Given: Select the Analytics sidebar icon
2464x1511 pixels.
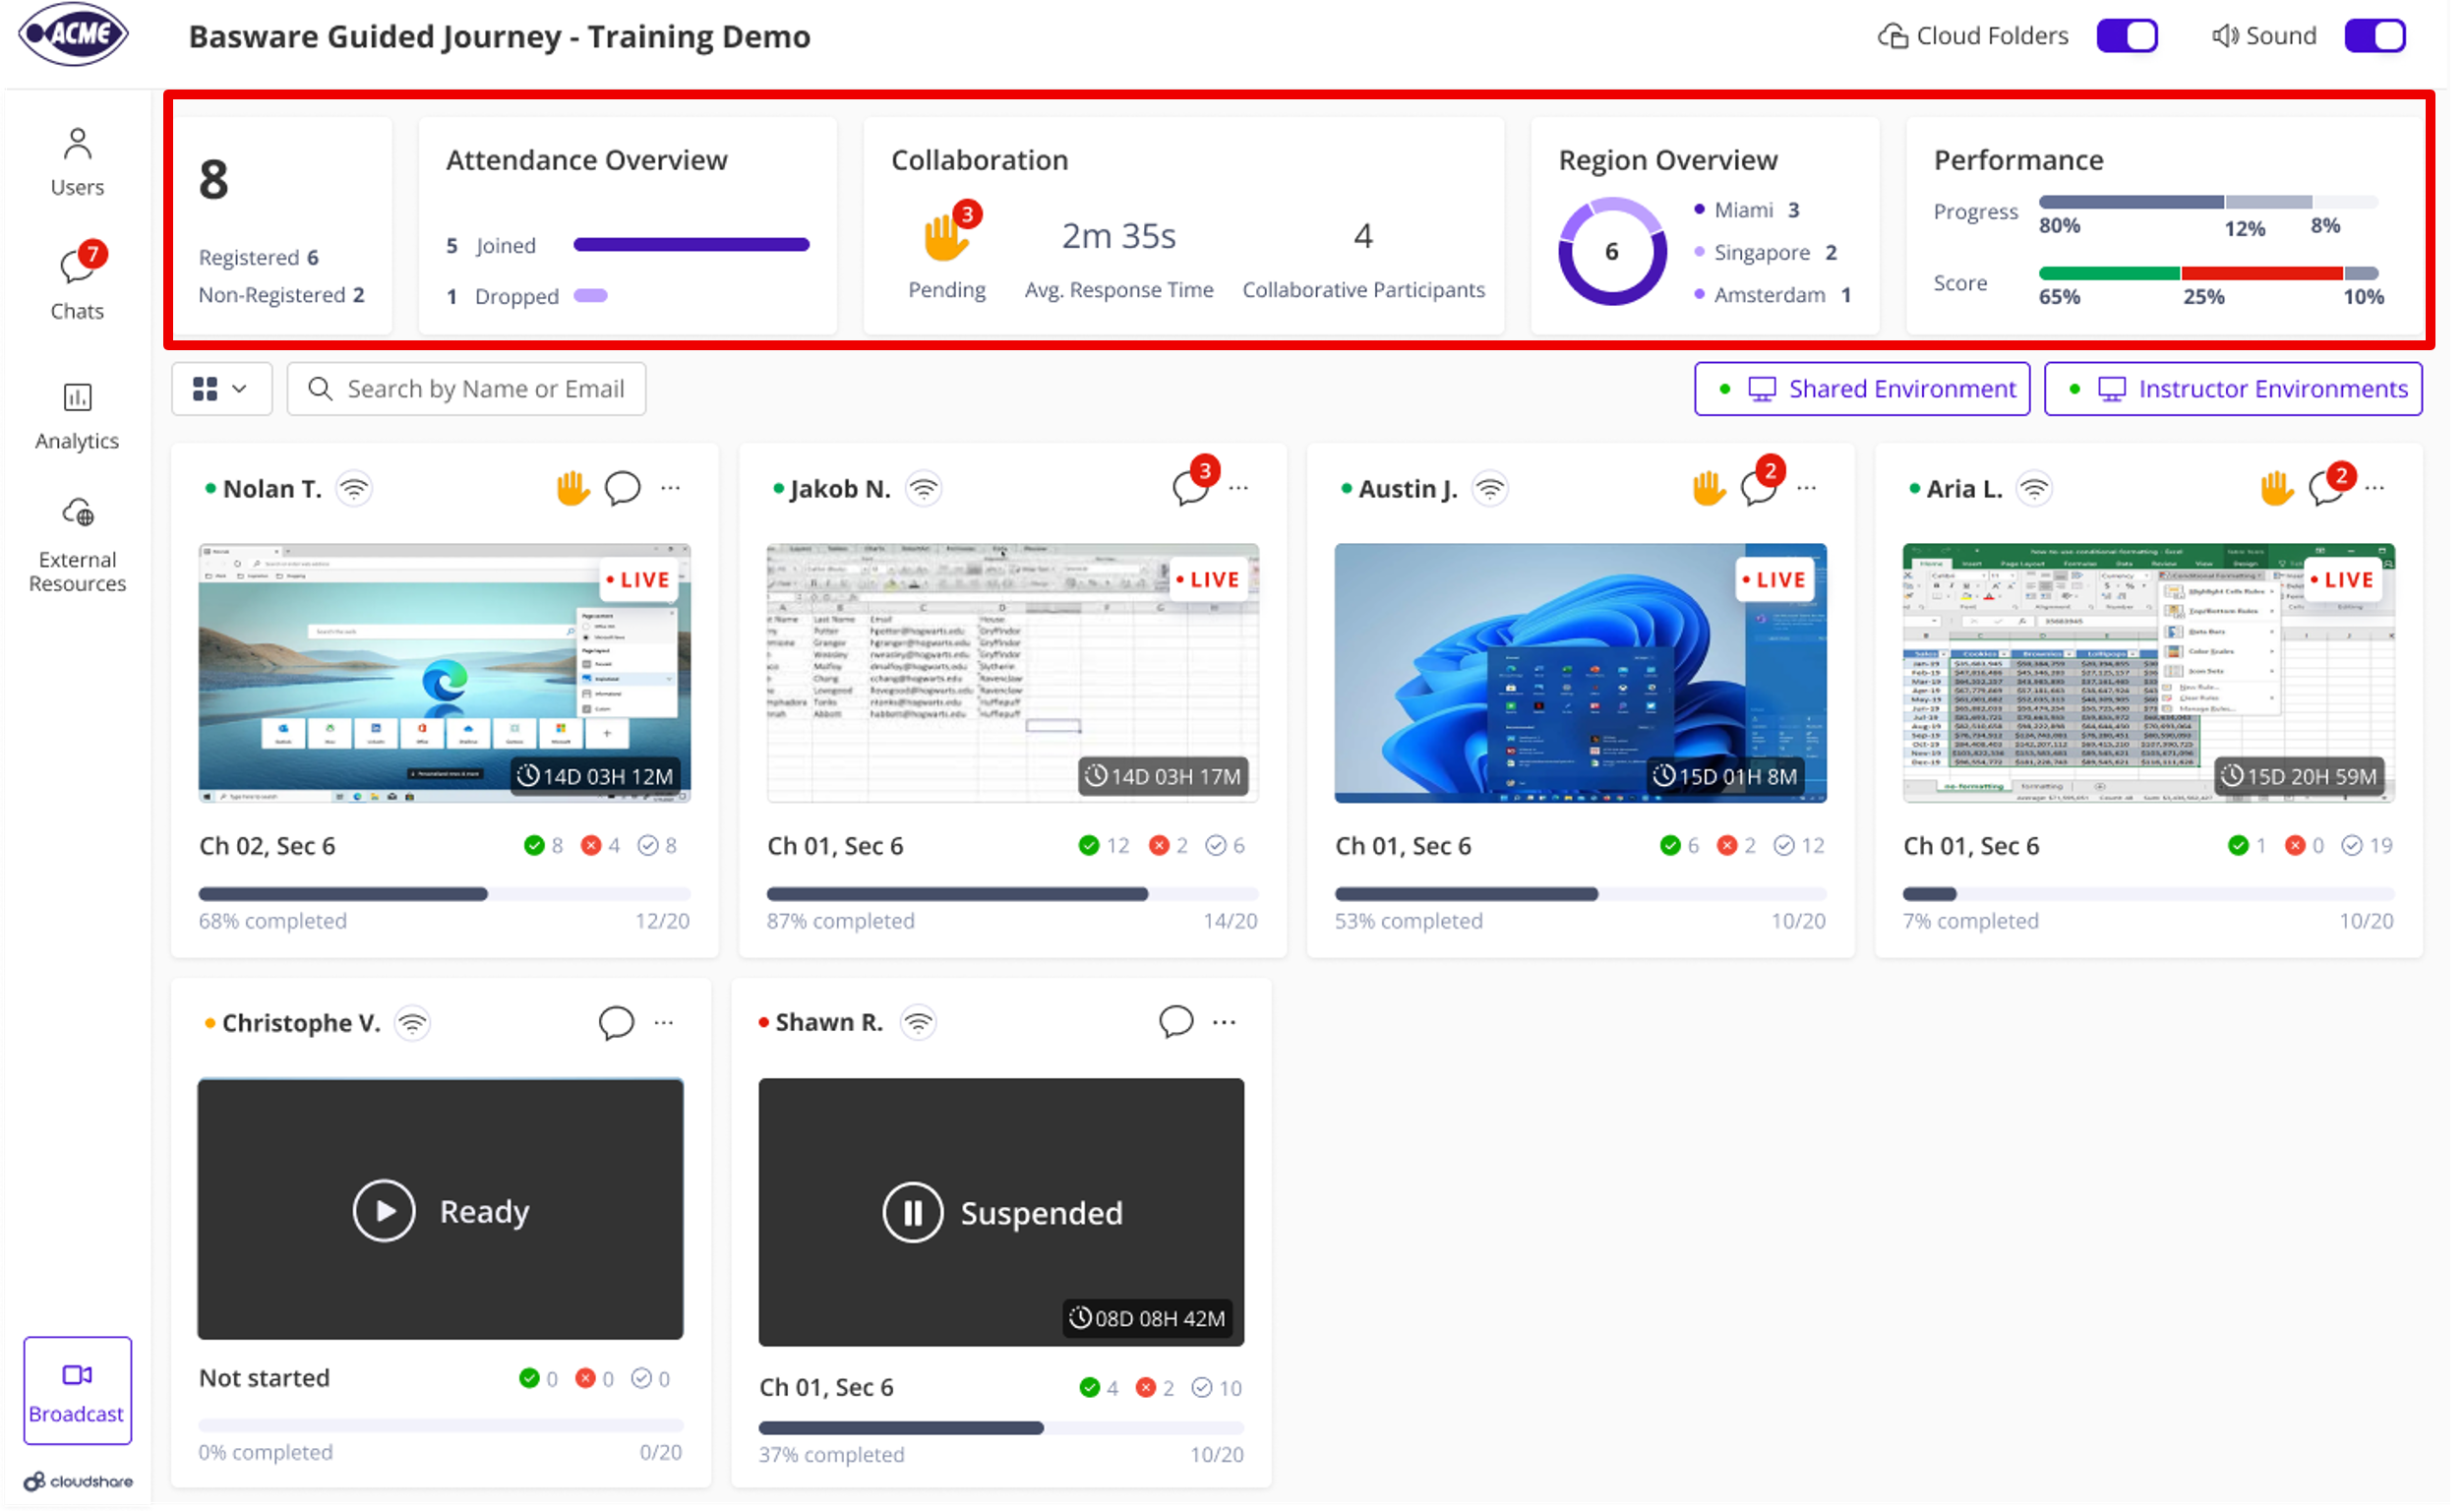Looking at the screenshot, I should pyautogui.click(x=77, y=412).
